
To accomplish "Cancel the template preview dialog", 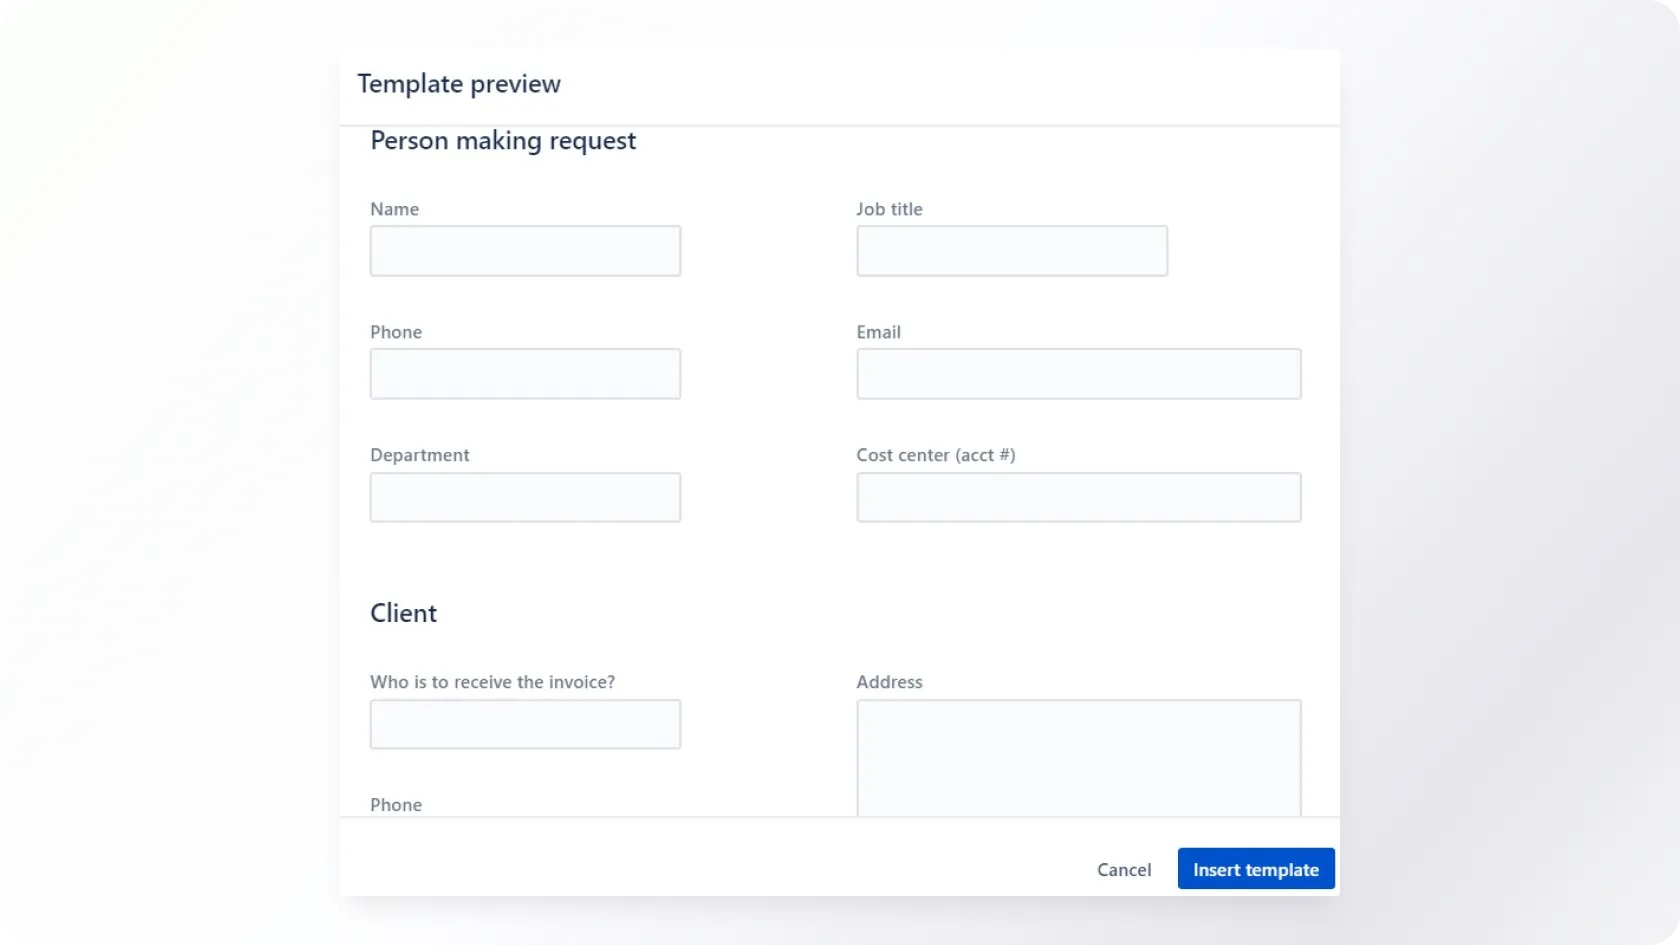I will coord(1123,870).
